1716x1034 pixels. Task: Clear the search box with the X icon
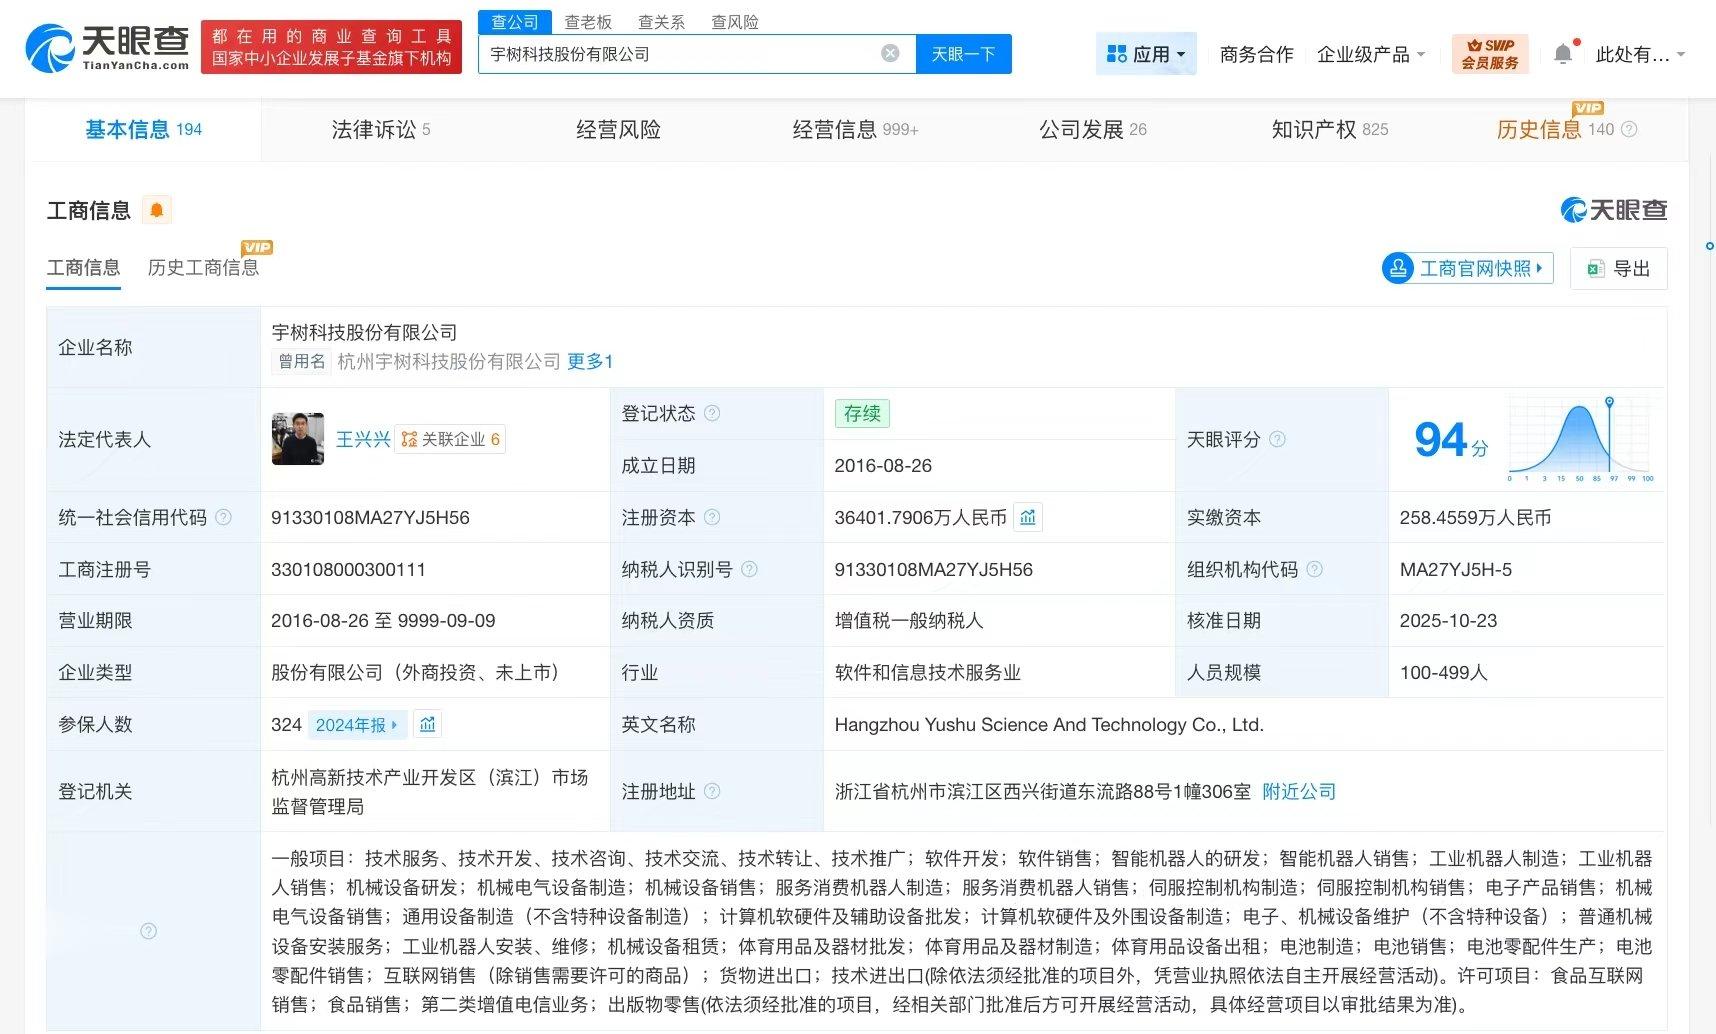pyautogui.click(x=889, y=54)
